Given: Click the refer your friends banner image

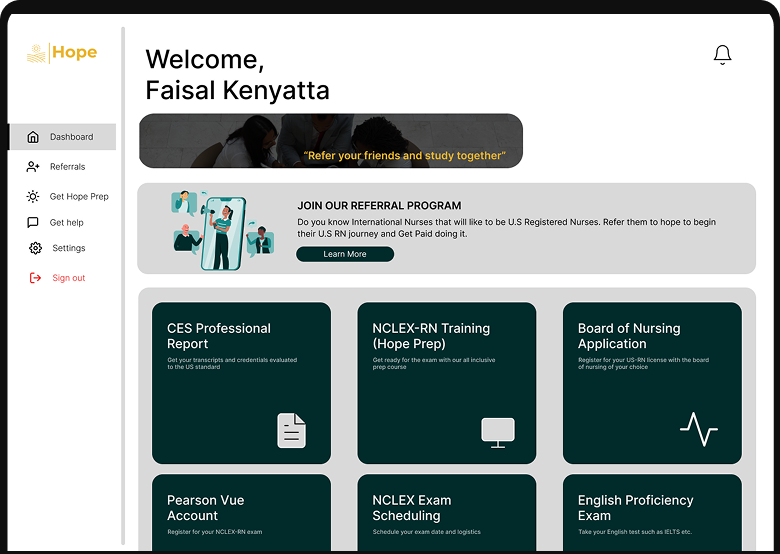Looking at the screenshot, I should coord(330,141).
